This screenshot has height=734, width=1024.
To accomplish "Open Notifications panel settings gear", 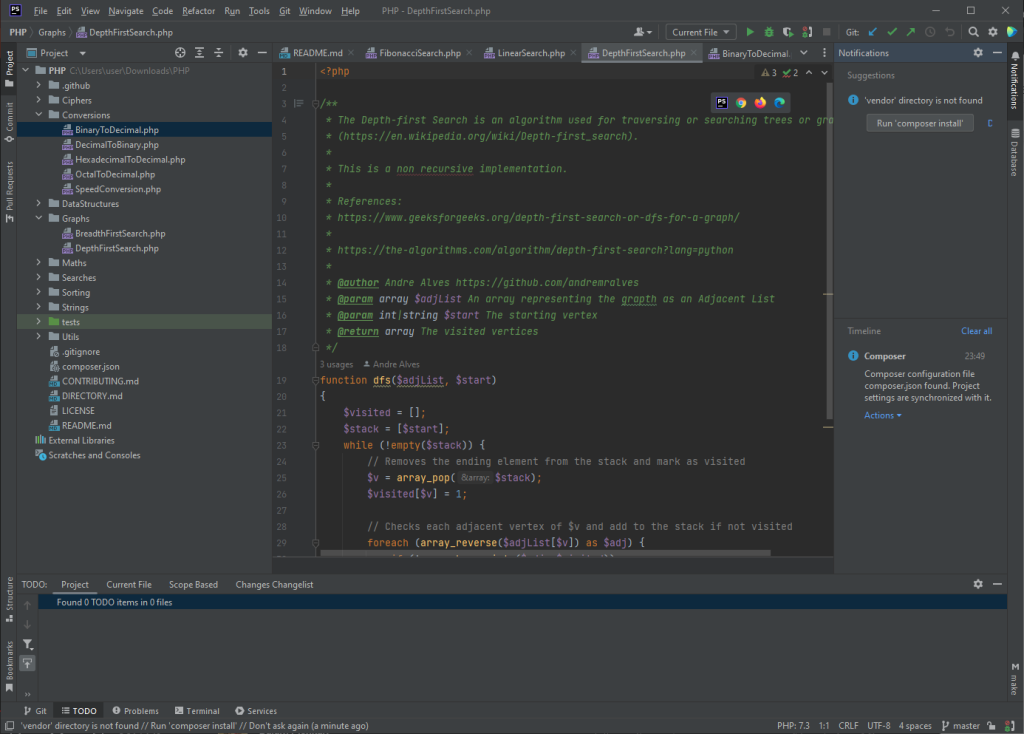I will (x=978, y=53).
